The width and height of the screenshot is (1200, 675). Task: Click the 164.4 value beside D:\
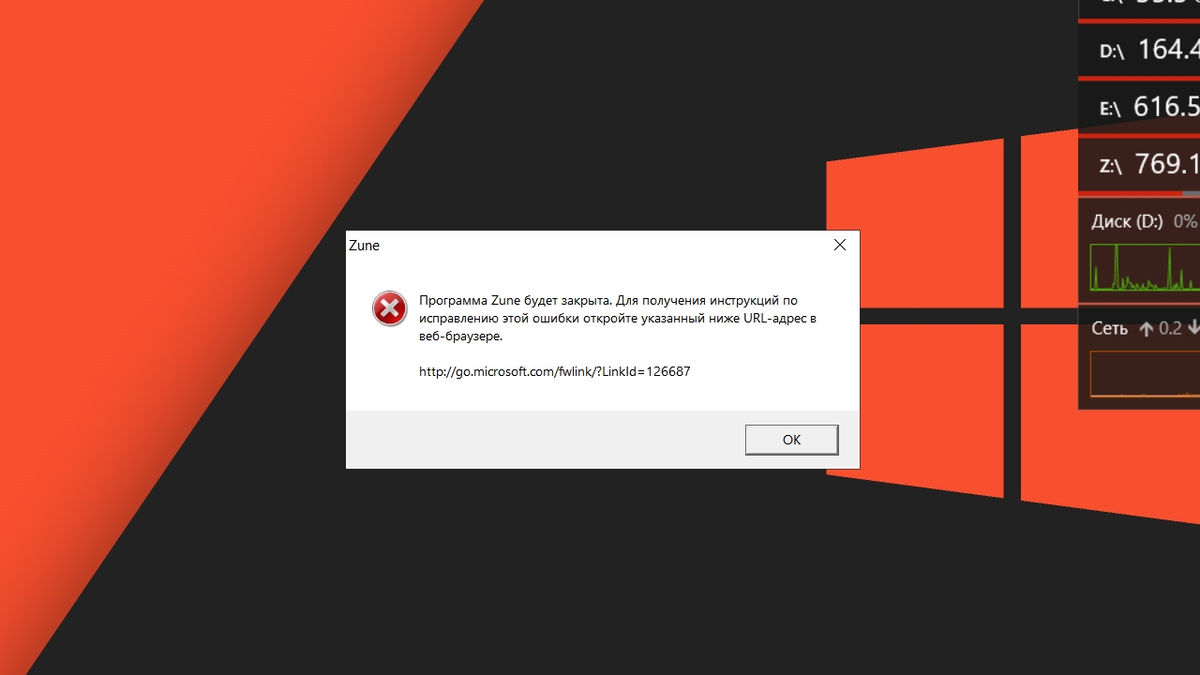pos(1169,49)
